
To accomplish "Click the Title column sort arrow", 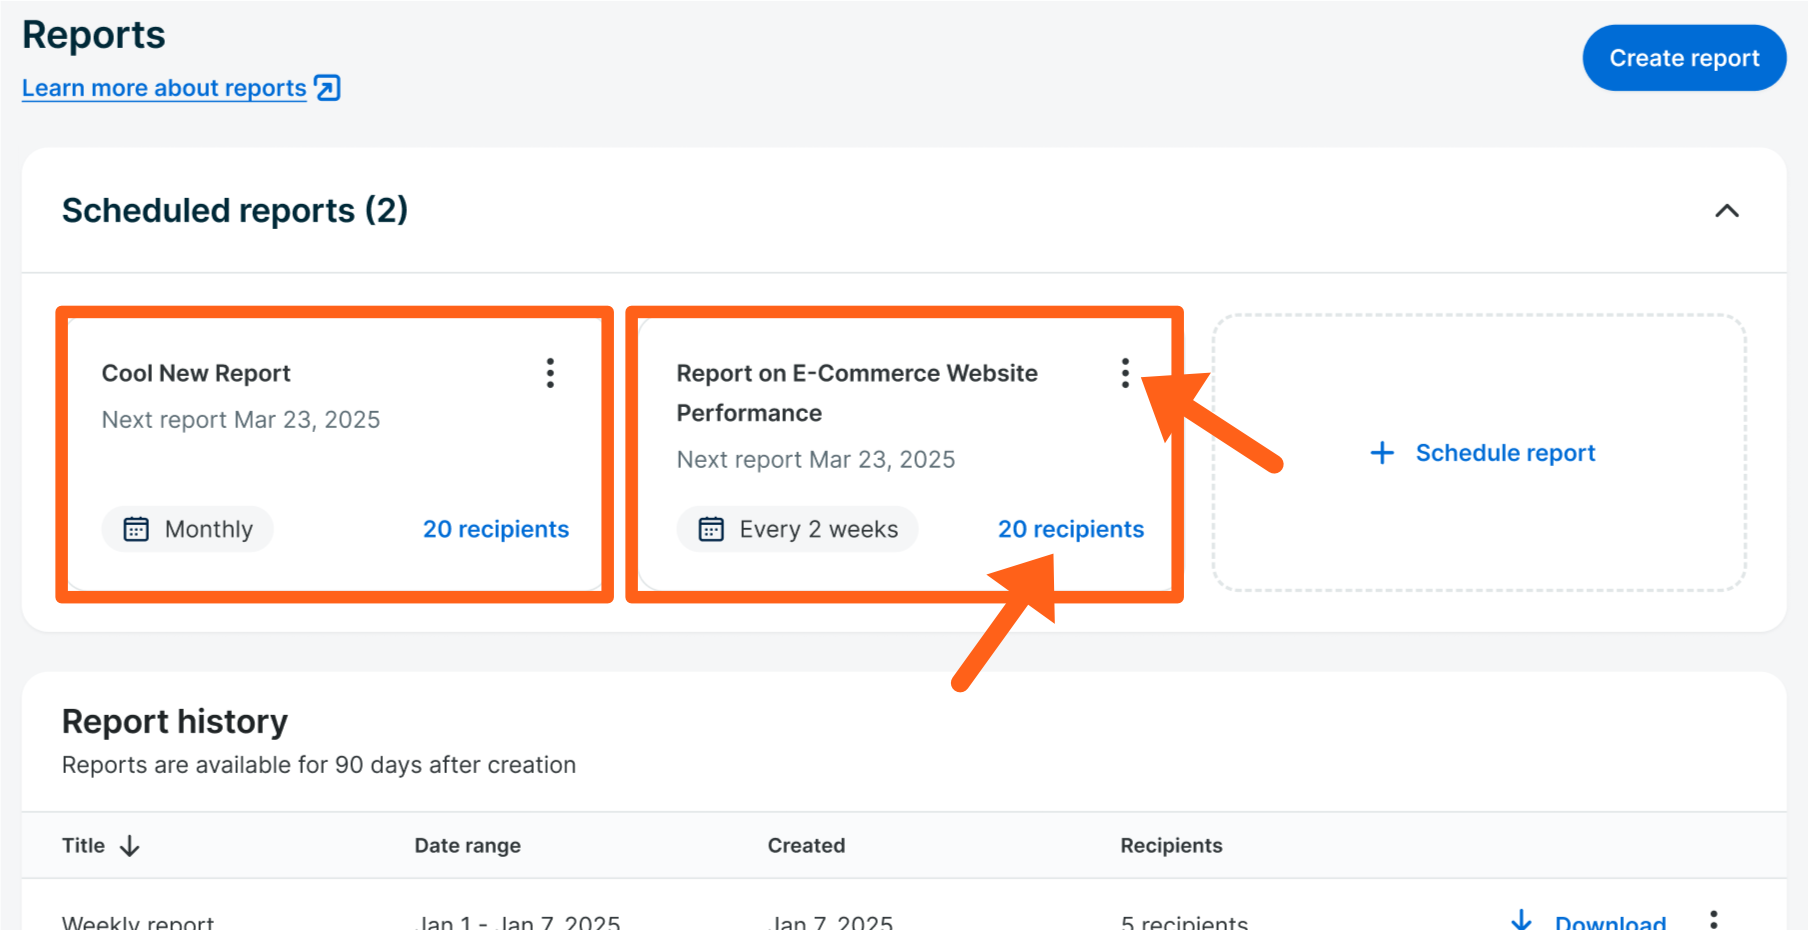I will tap(130, 846).
